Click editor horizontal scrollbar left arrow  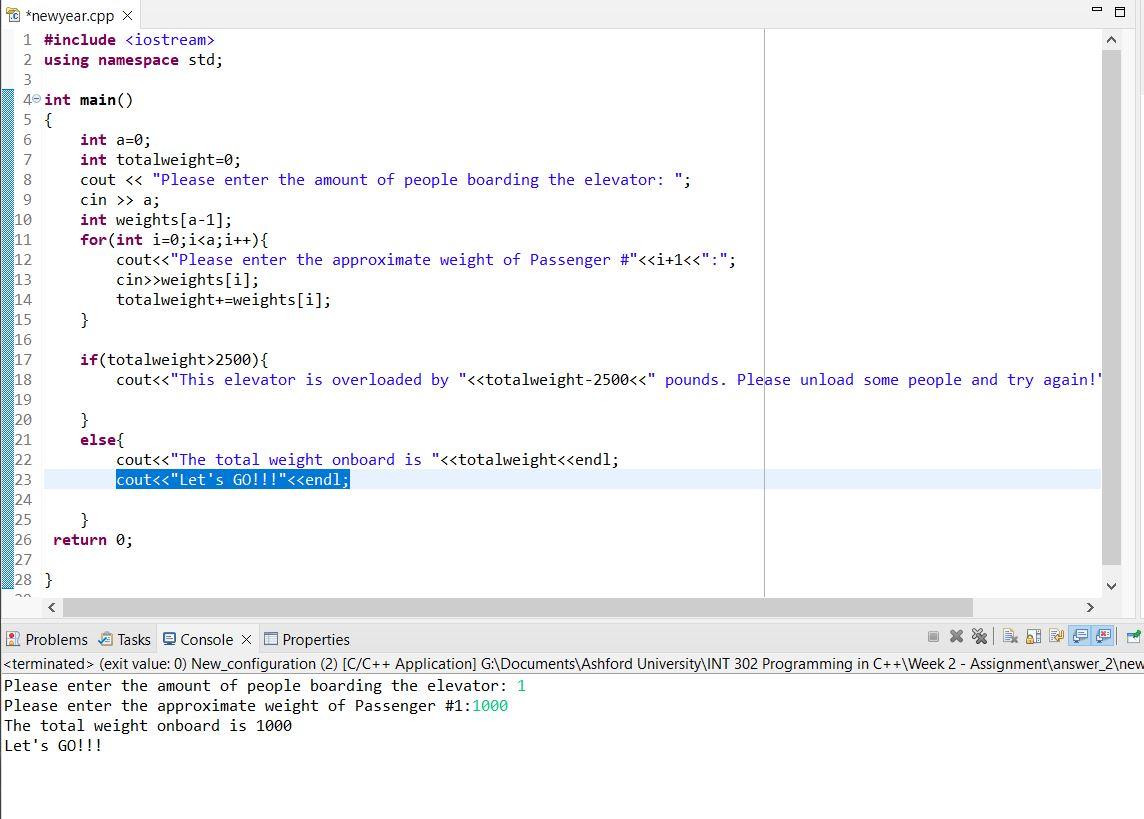52,607
